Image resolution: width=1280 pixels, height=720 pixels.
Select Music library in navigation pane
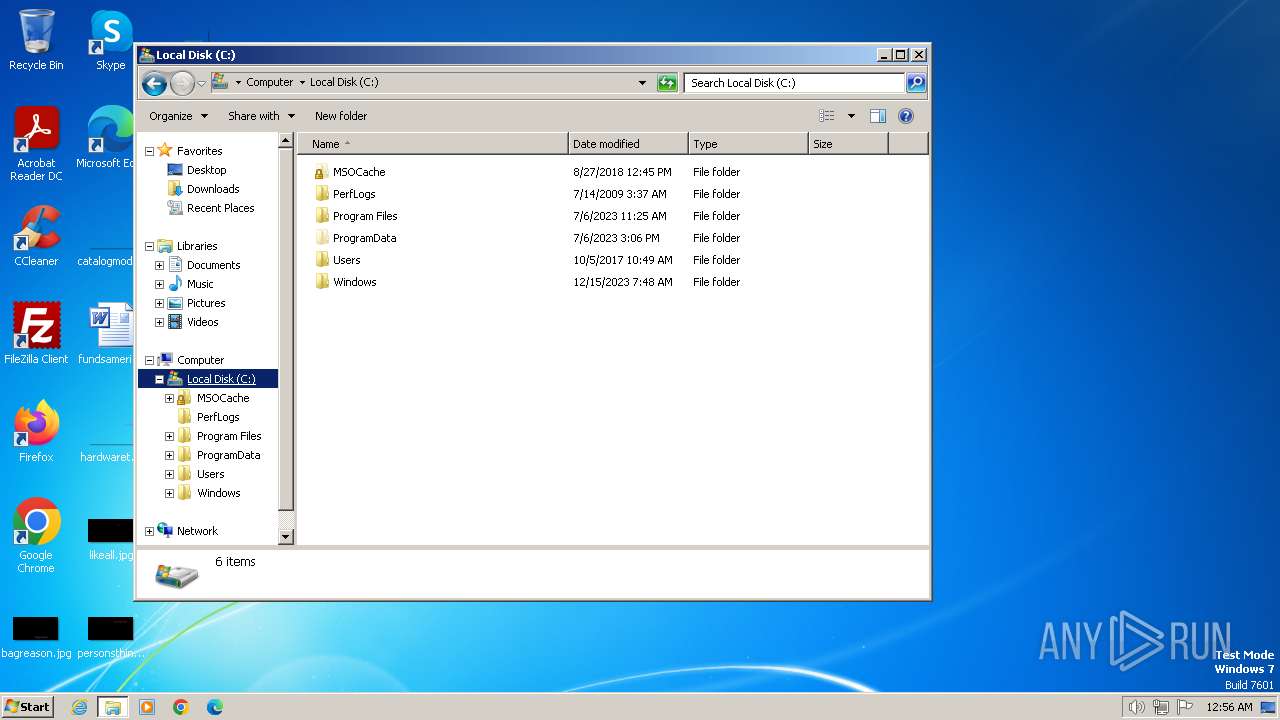[191, 284]
